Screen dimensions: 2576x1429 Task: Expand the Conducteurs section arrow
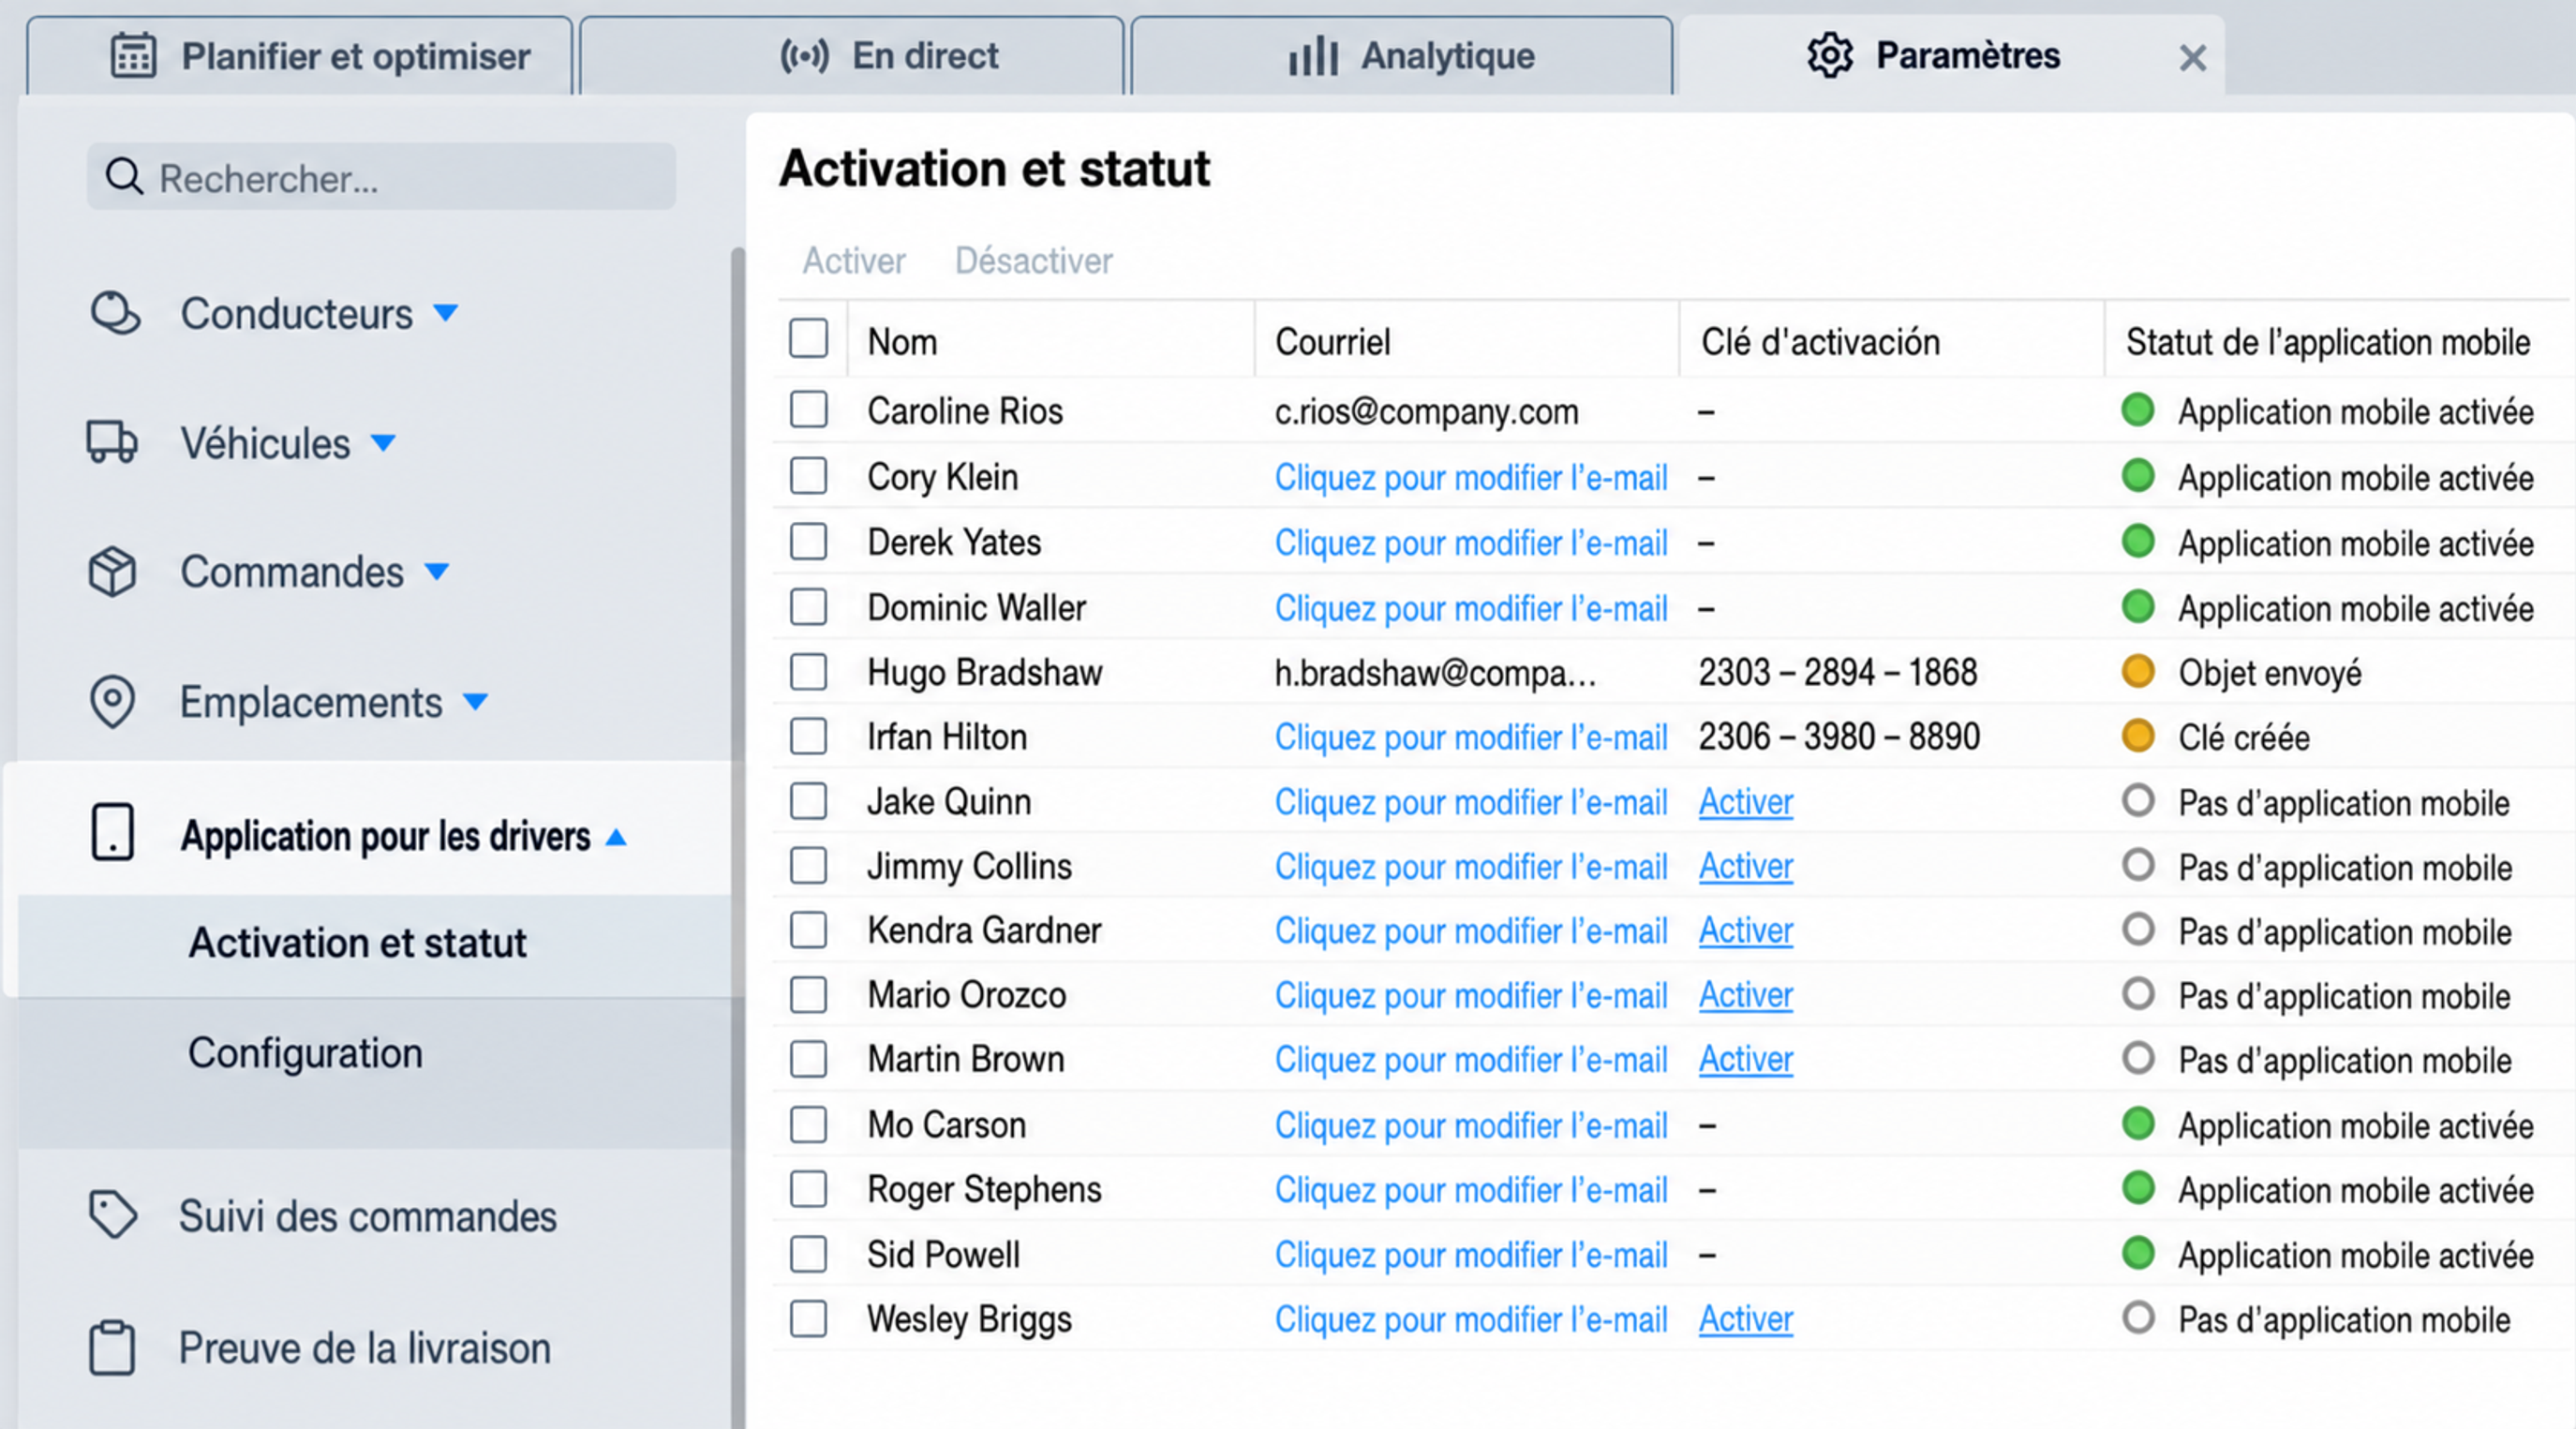coord(445,314)
